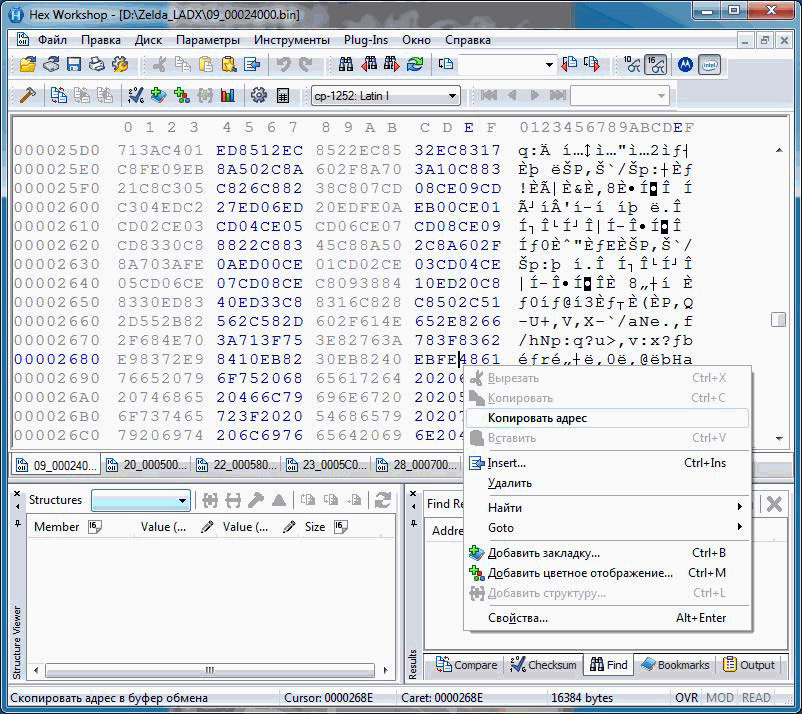Switch to Motorola byte ordering
This screenshot has height=714, width=802.
685,64
